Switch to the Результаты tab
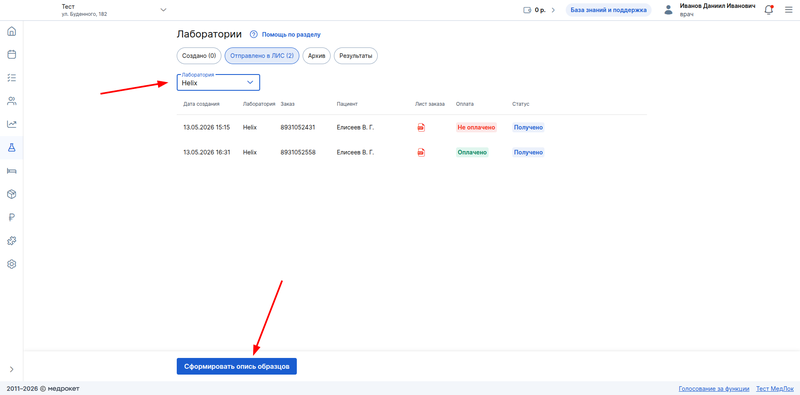This screenshot has height=395, width=800. [x=356, y=56]
